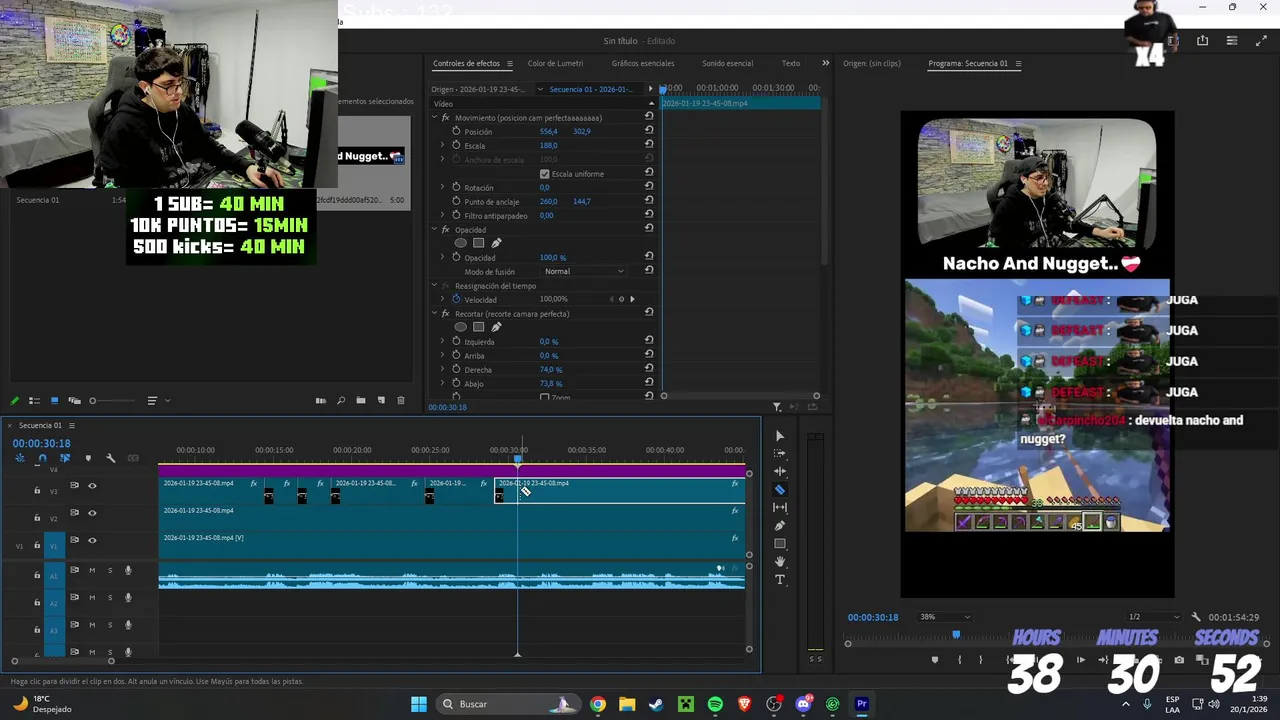Open Program monitor settings wrench
Viewport: 1280px width, 720px height.
(1196, 617)
